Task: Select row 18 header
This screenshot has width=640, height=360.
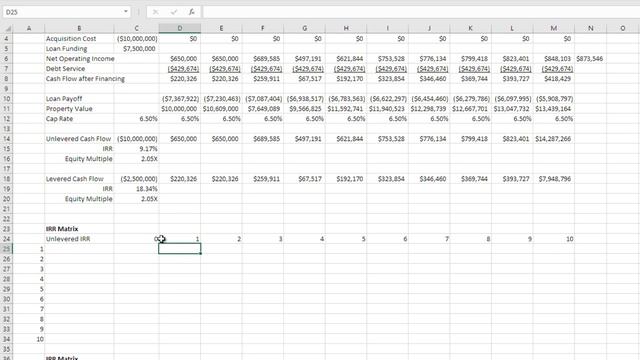Action: 7,179
